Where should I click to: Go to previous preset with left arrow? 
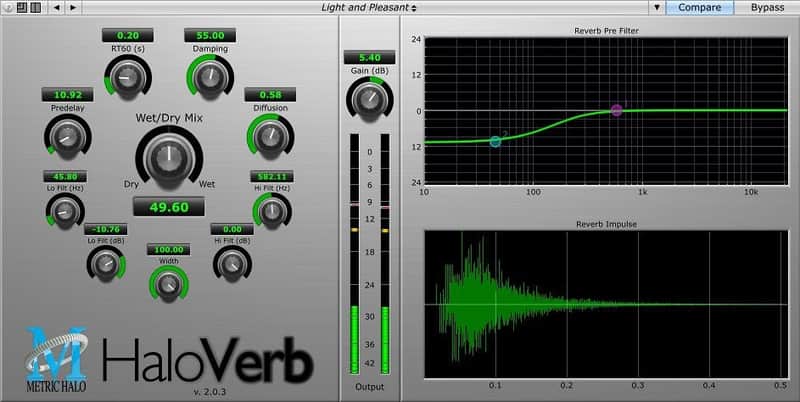(x=56, y=7)
